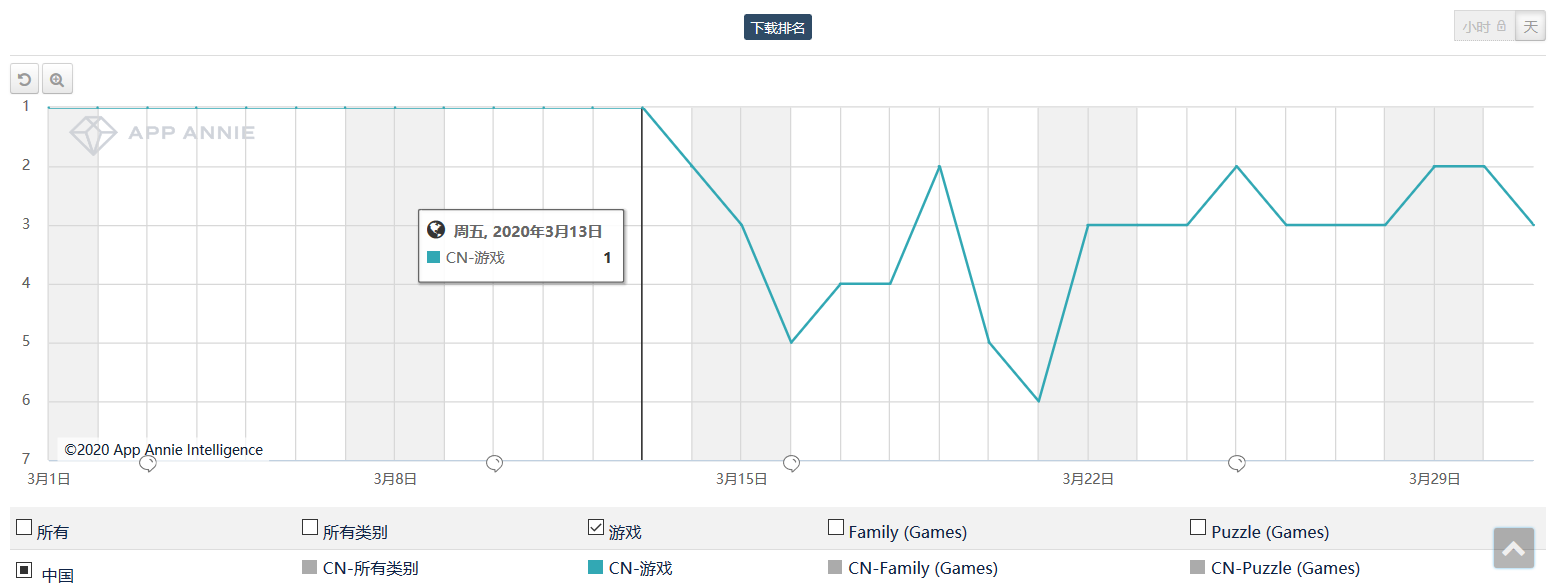This screenshot has height=588, width=1556.
Task: Uncheck the 游戏 checkbox
Action: pos(596,528)
